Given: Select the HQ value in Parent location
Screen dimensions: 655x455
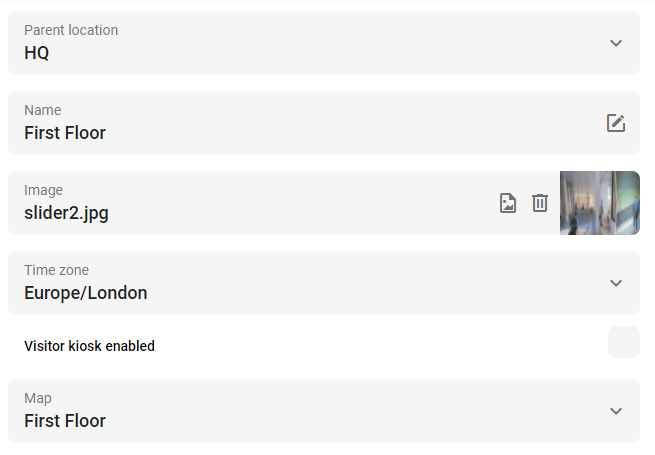Looking at the screenshot, I should point(37,53).
